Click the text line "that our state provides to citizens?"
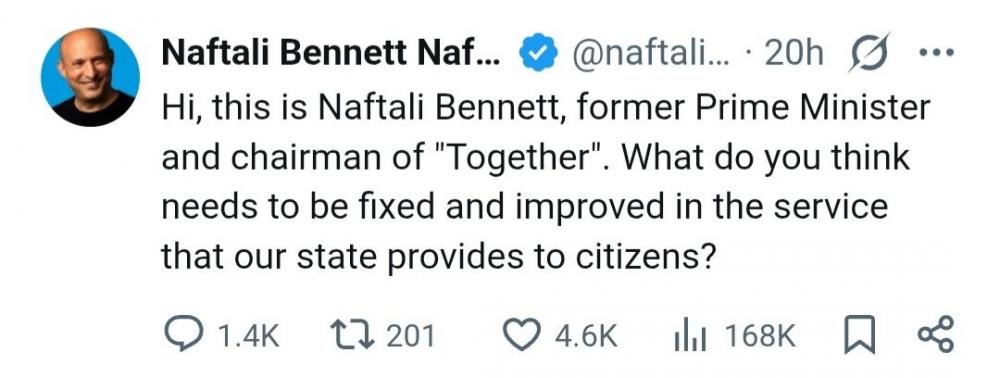1000x378 pixels. (x=436, y=256)
